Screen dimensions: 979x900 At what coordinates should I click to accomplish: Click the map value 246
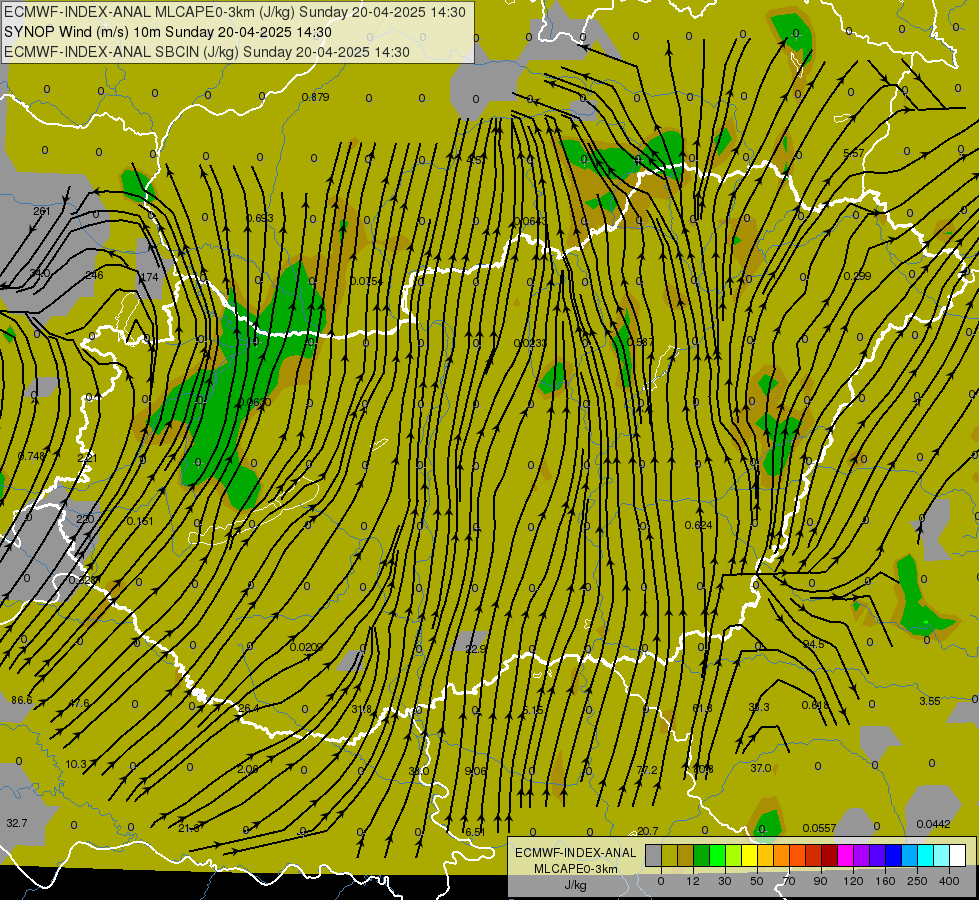pos(94,275)
